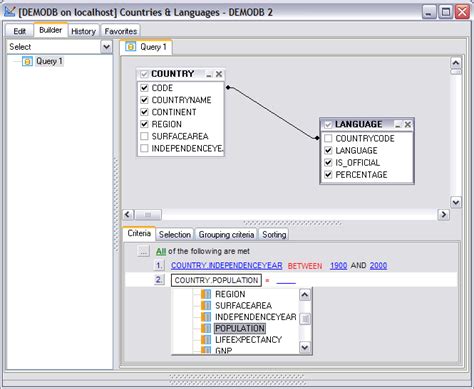
Task: Open the Grouping criteria tab
Action: pos(226,235)
